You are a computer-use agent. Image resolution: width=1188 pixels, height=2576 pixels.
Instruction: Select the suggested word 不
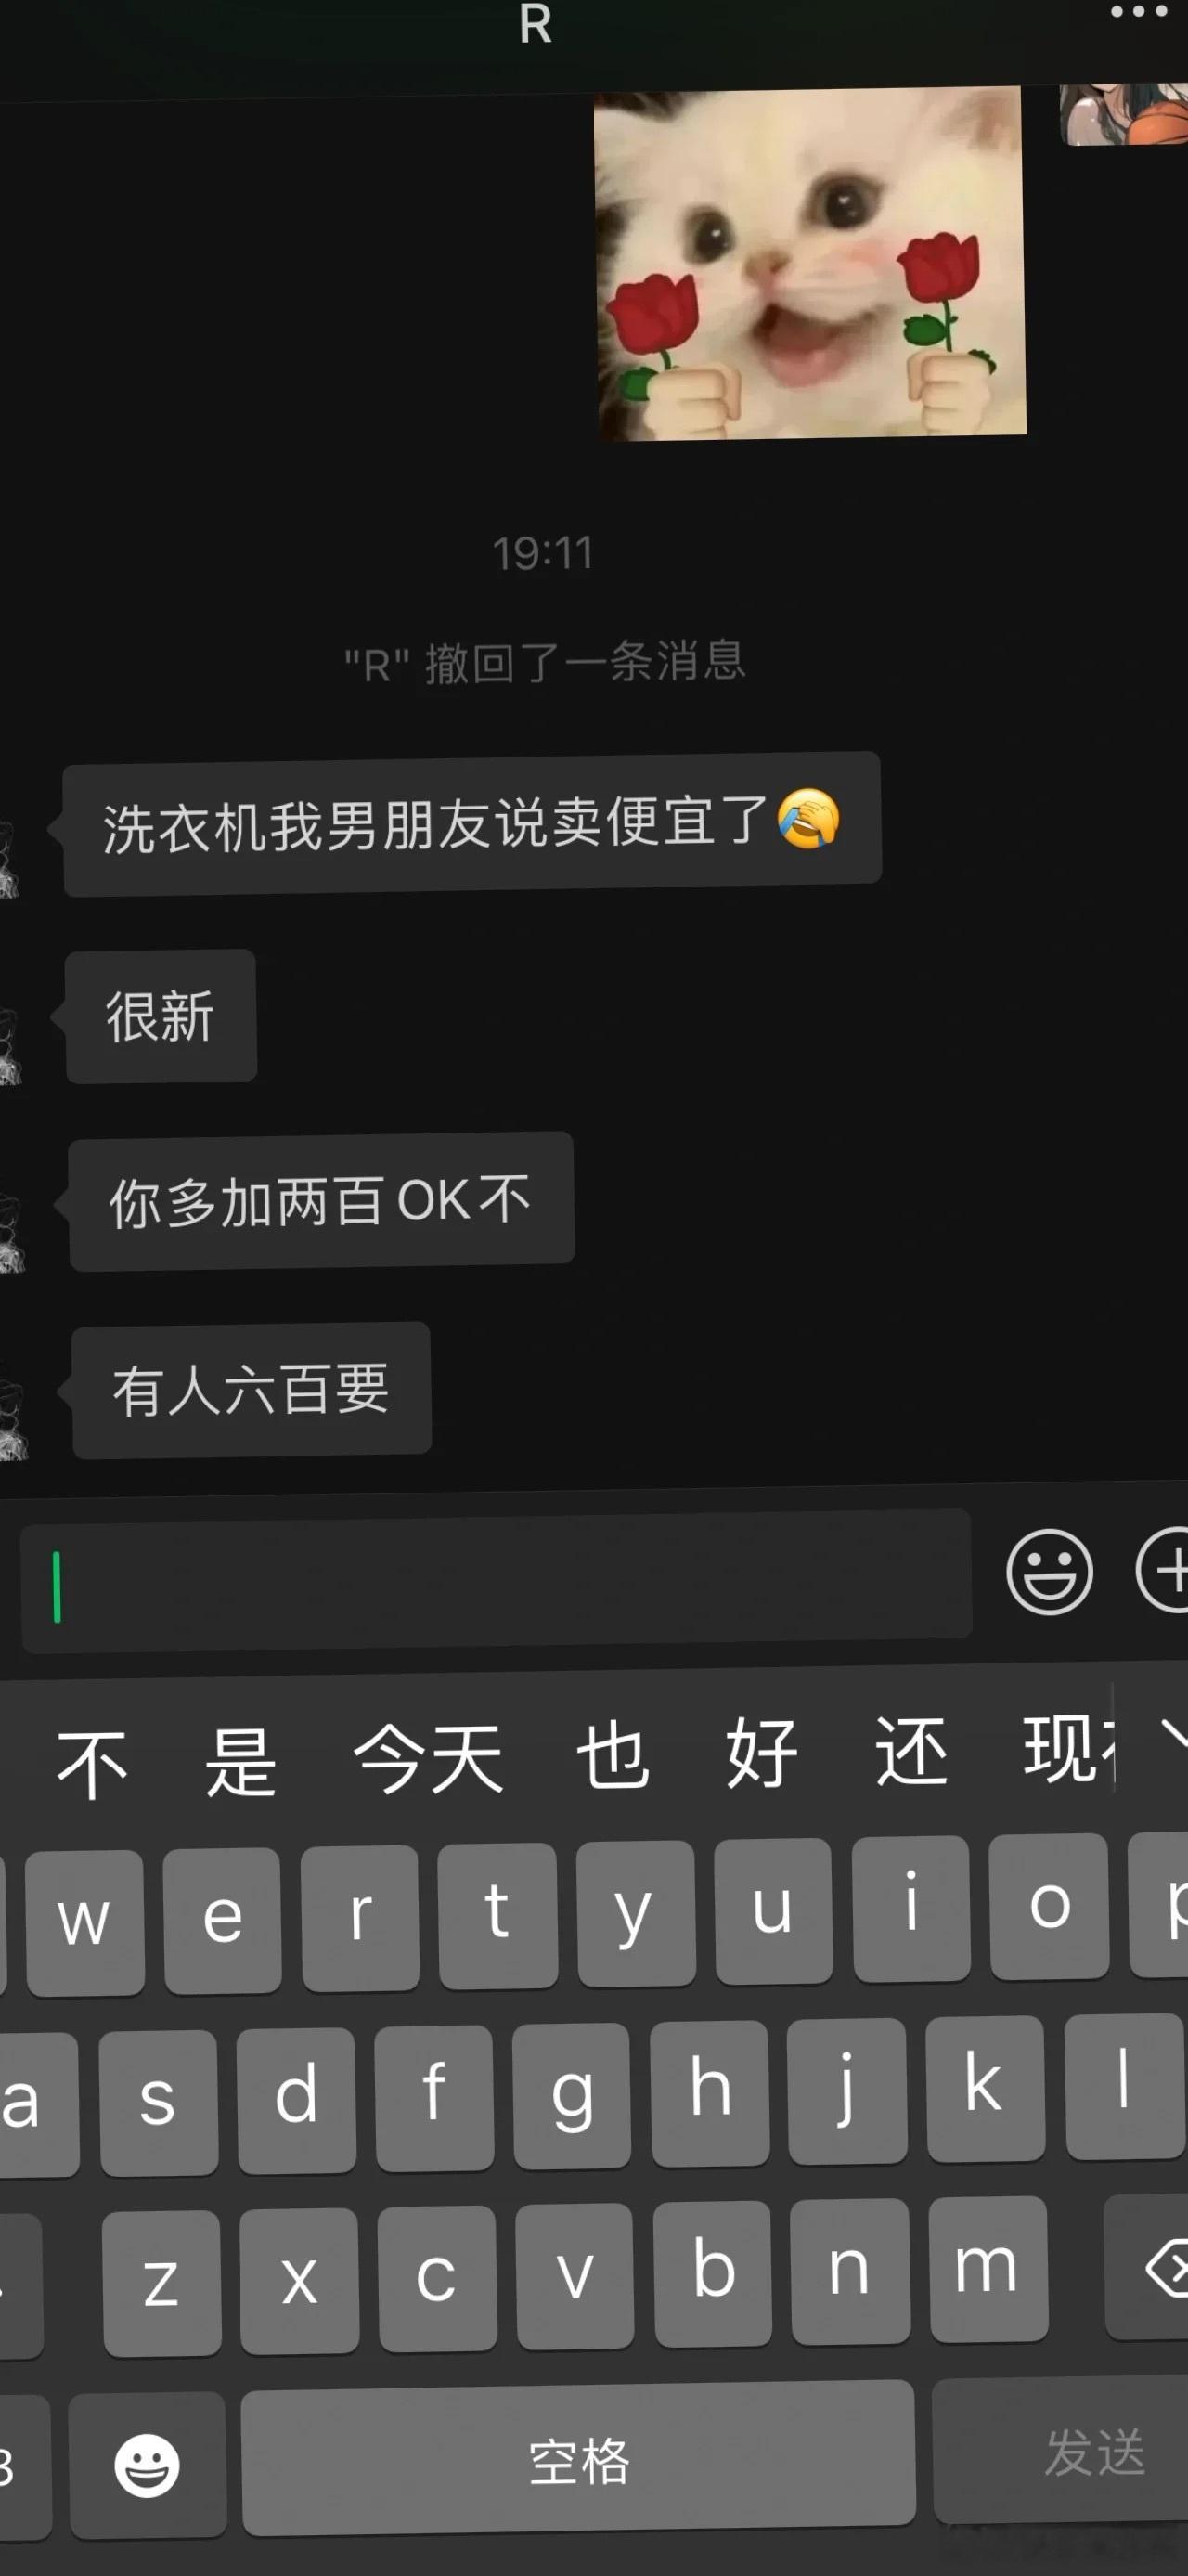point(92,1765)
